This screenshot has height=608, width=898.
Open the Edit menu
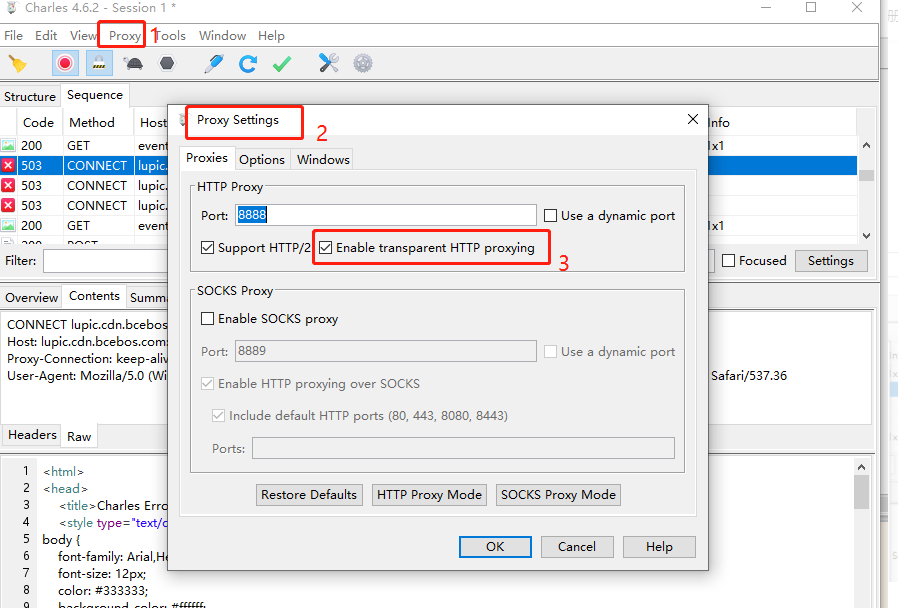pyautogui.click(x=46, y=35)
